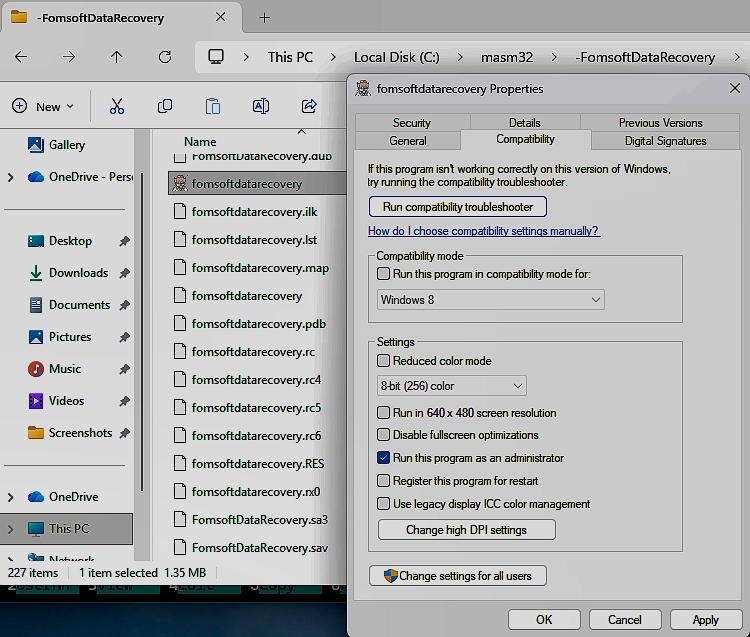The height and width of the screenshot is (637, 750).
Task: Click Apply in the Properties dialog
Action: click(x=706, y=620)
